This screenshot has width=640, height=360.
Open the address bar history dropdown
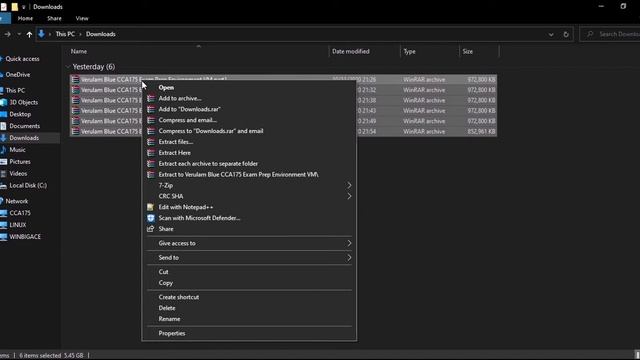tap(551, 34)
